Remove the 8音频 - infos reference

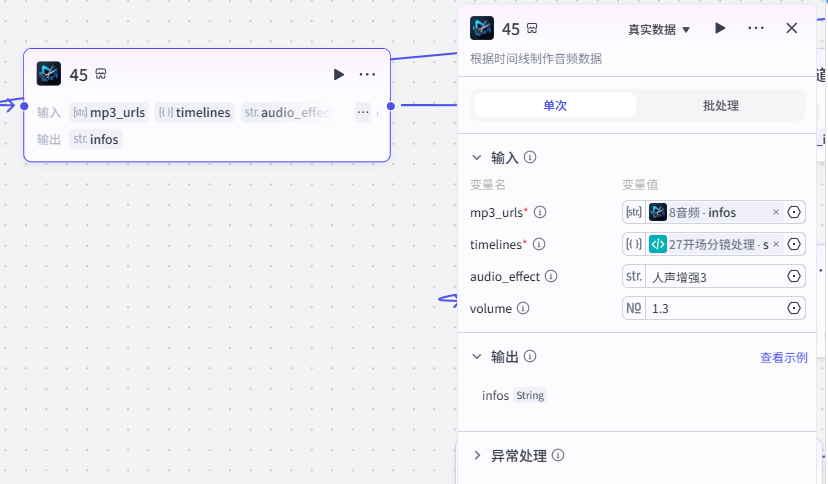click(776, 212)
